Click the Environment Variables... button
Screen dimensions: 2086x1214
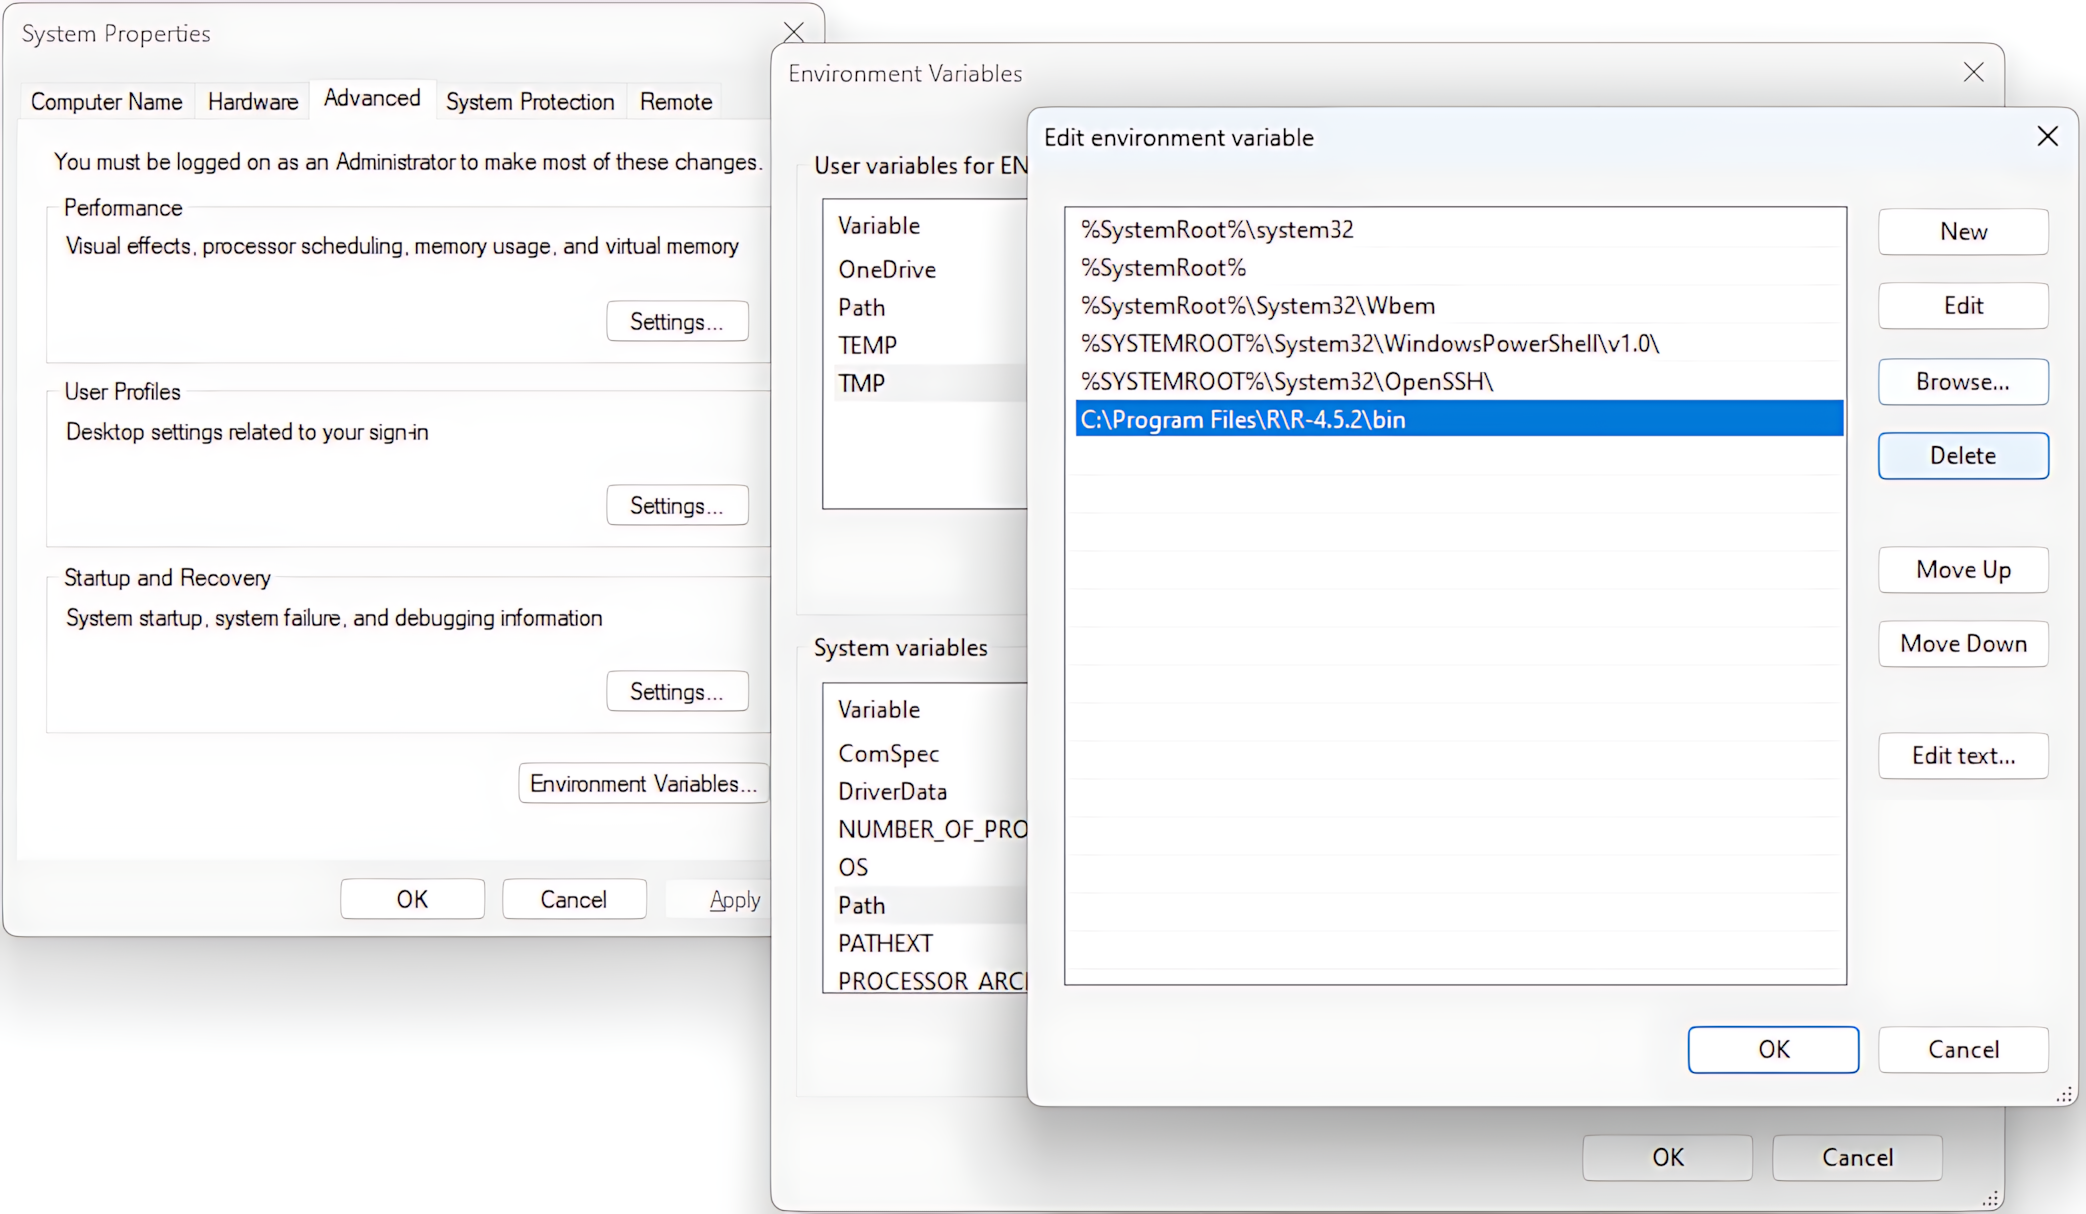click(x=643, y=784)
